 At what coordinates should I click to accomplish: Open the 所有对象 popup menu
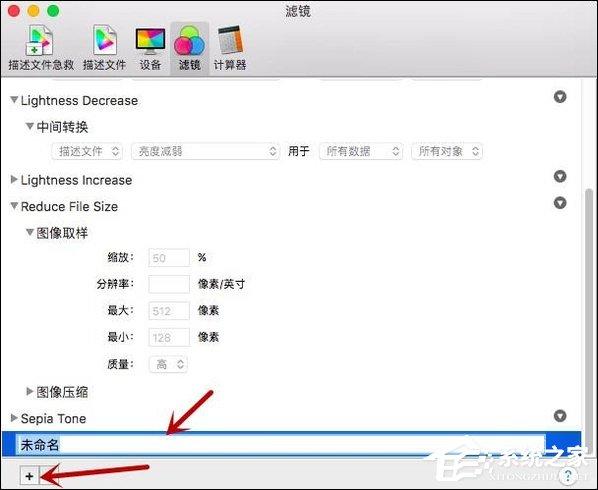coord(447,151)
